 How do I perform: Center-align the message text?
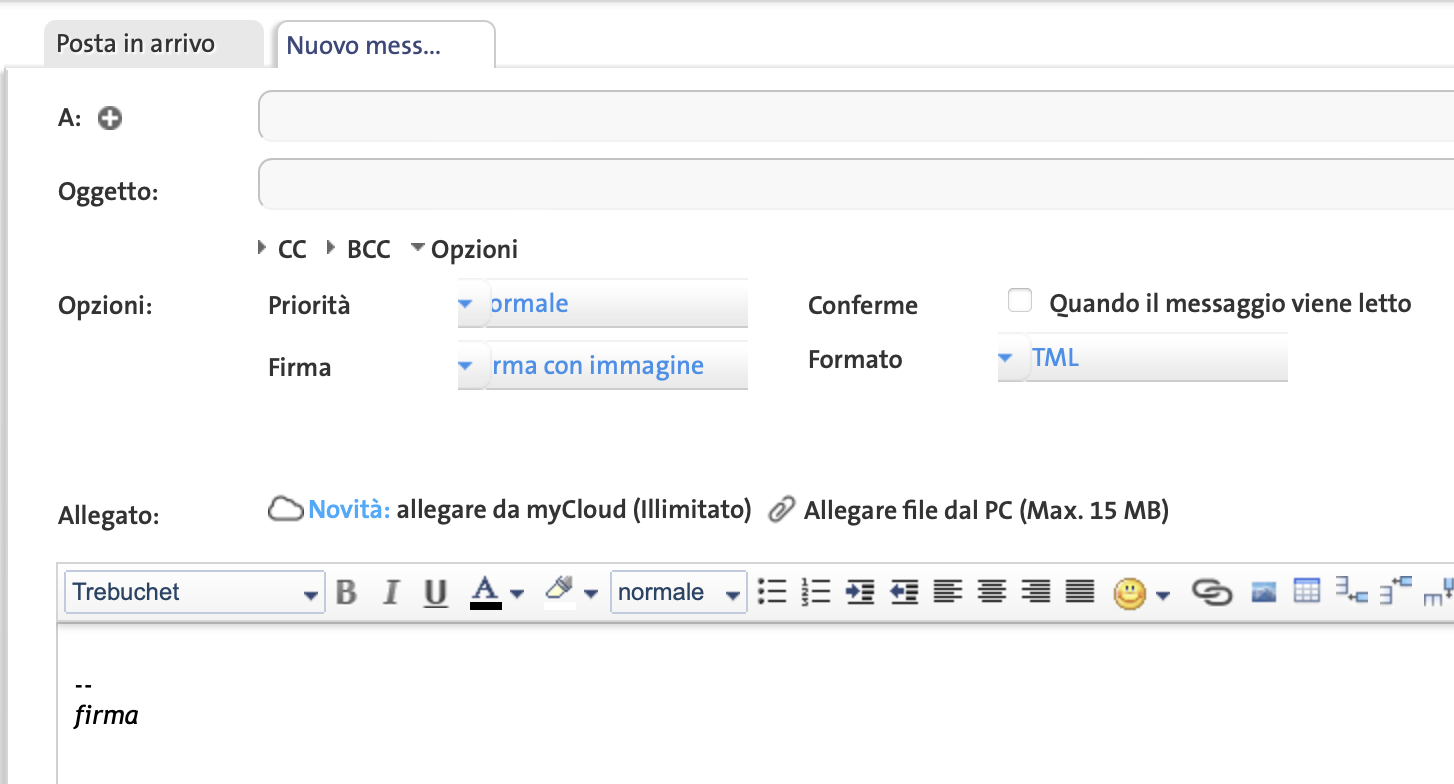991,592
